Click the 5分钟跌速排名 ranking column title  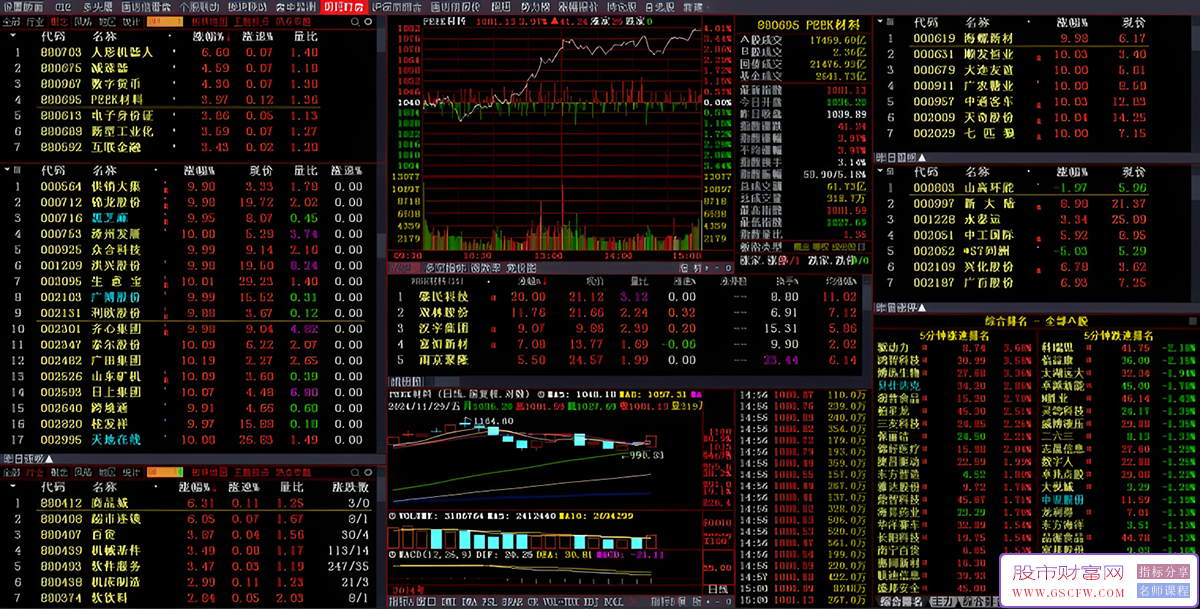pyautogui.click(x=1120, y=335)
